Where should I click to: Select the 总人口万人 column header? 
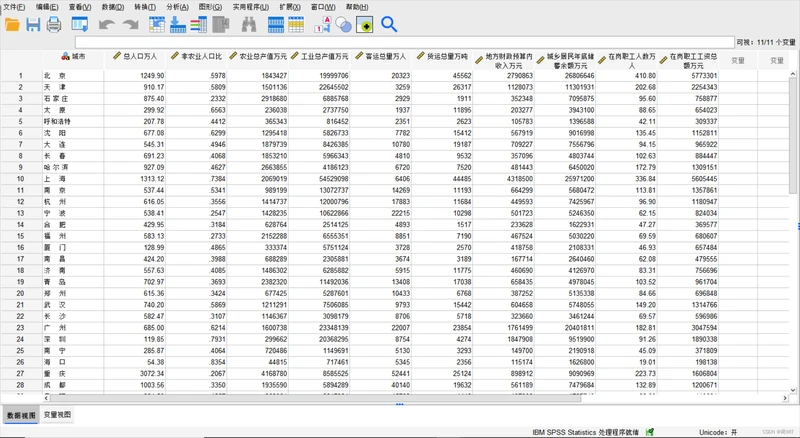pos(135,57)
